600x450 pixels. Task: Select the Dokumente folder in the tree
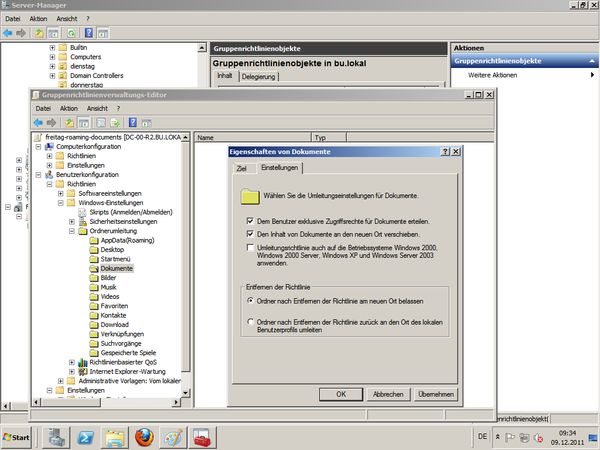pos(116,268)
